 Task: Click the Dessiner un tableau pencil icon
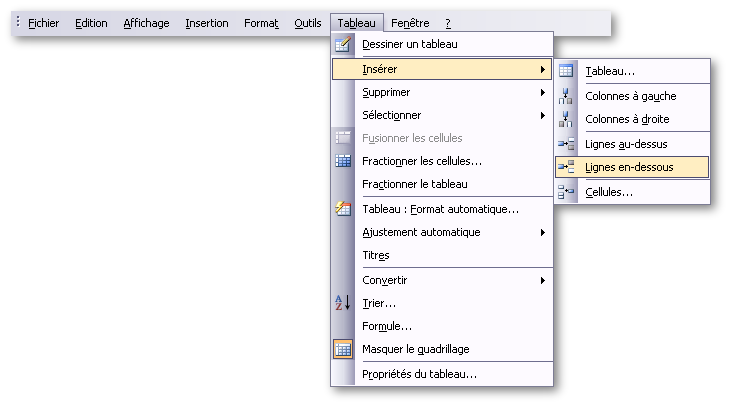coord(343,44)
